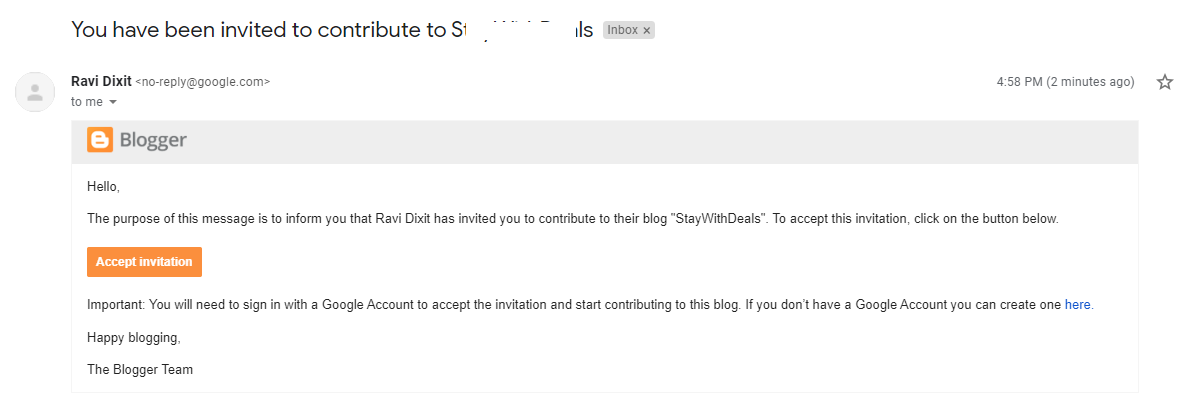Click "The Blogger Team" signature
Image resolution: width=1195 pixels, height=407 pixels.
point(140,369)
